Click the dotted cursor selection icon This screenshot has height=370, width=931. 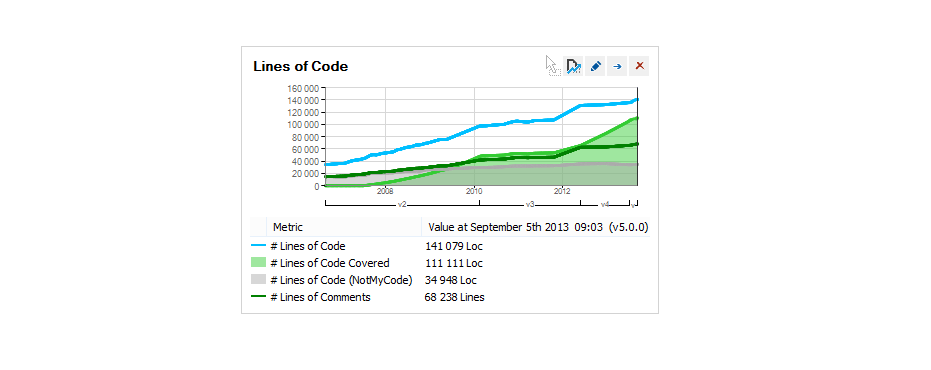553,66
